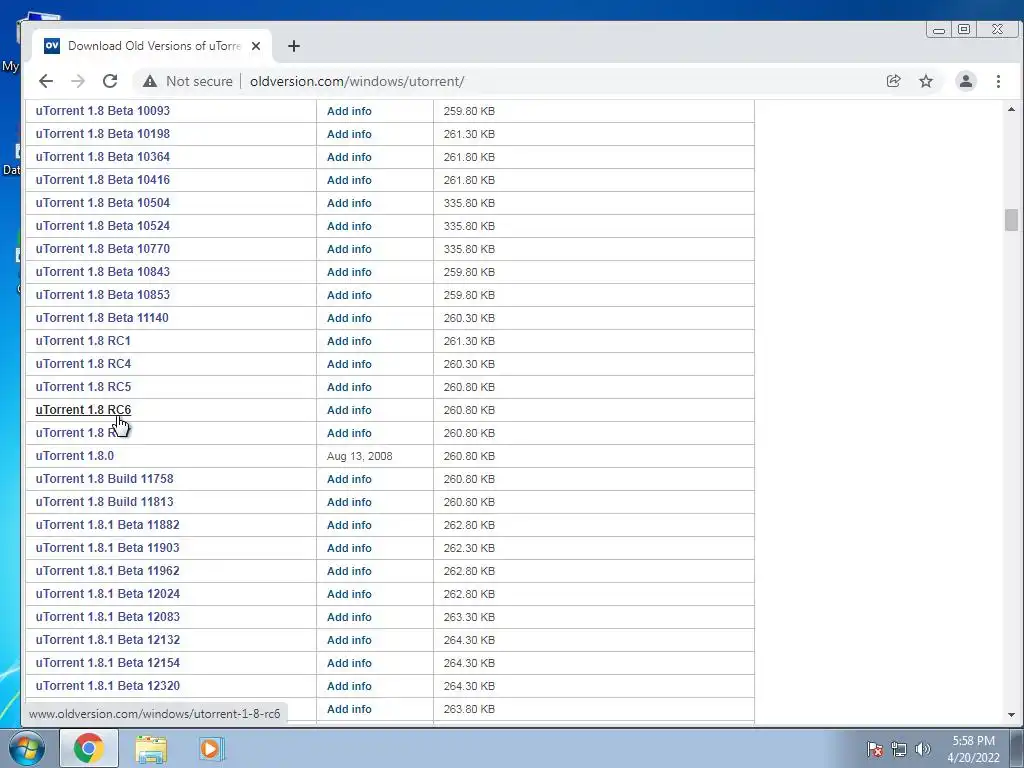The image size is (1024, 768).
Task: Share this page via share icon
Action: click(x=893, y=81)
